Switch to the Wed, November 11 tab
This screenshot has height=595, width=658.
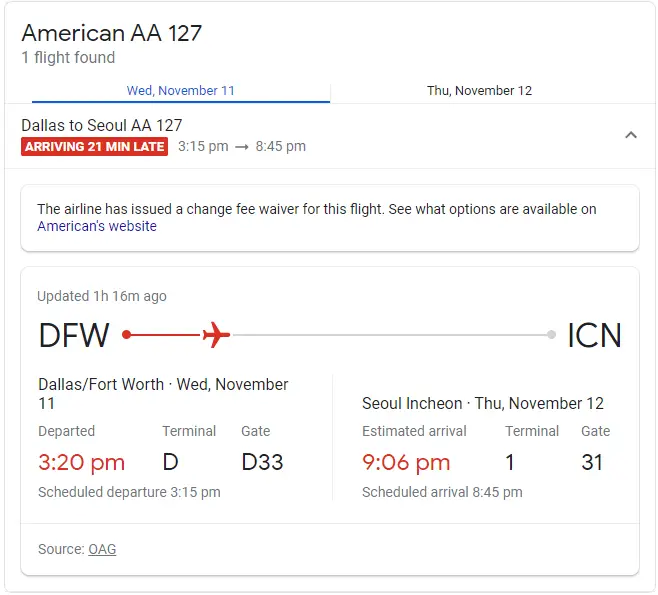[181, 91]
